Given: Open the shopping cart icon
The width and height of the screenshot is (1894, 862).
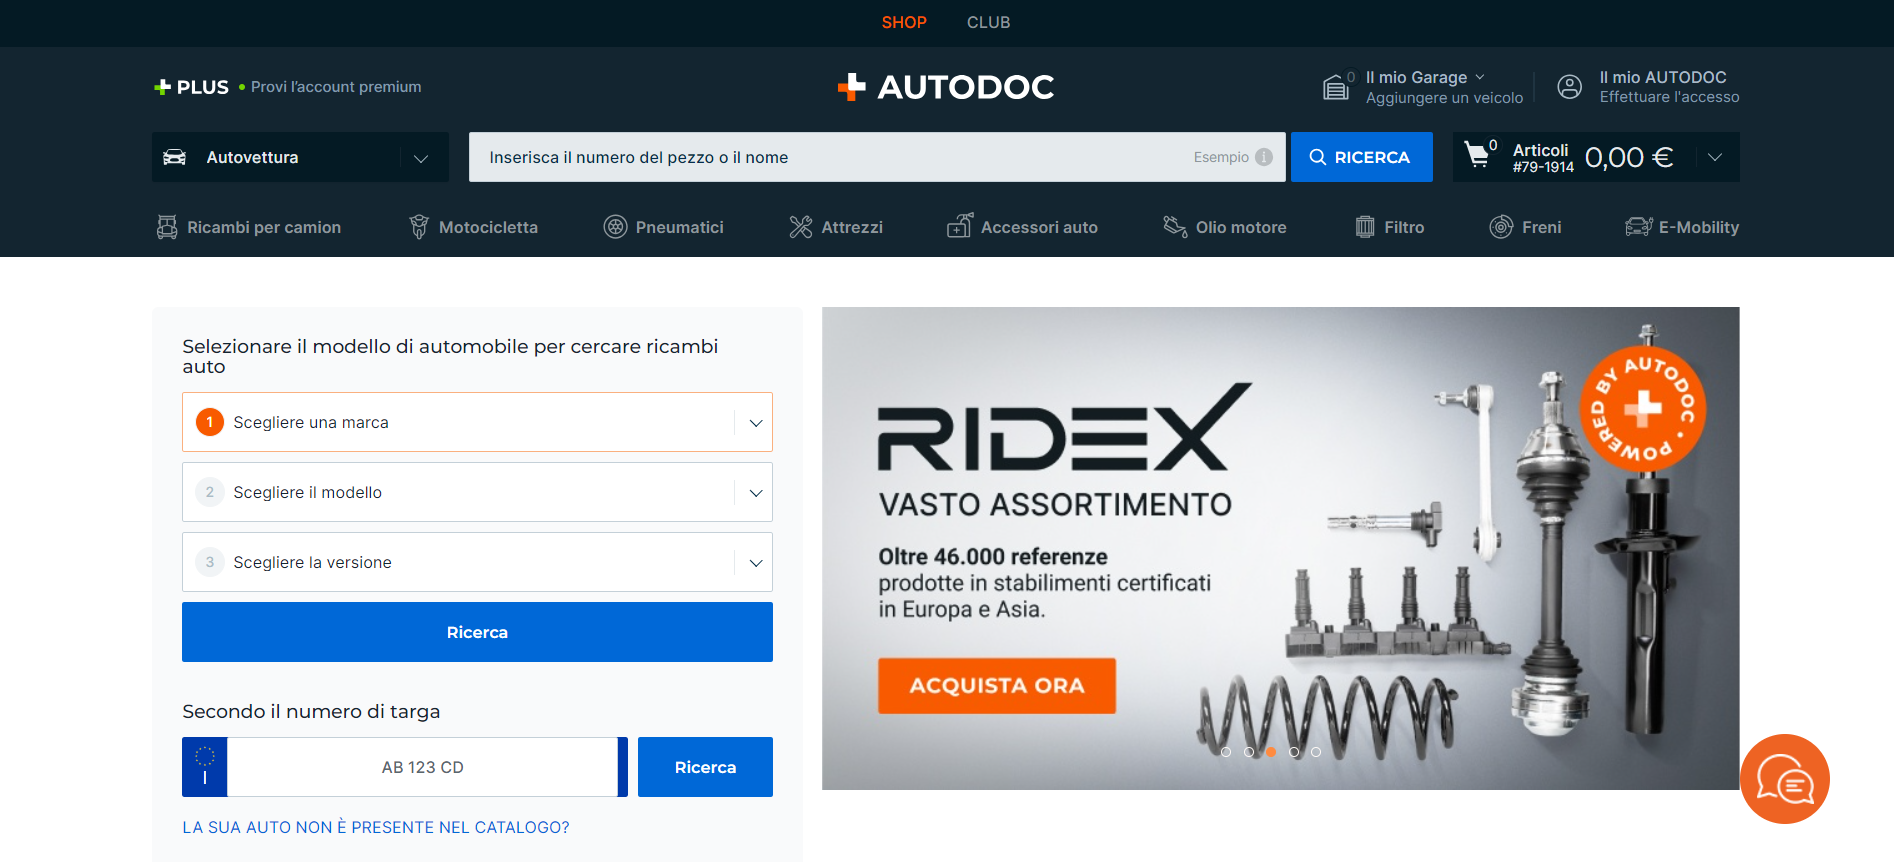Looking at the screenshot, I should click(x=1476, y=154).
